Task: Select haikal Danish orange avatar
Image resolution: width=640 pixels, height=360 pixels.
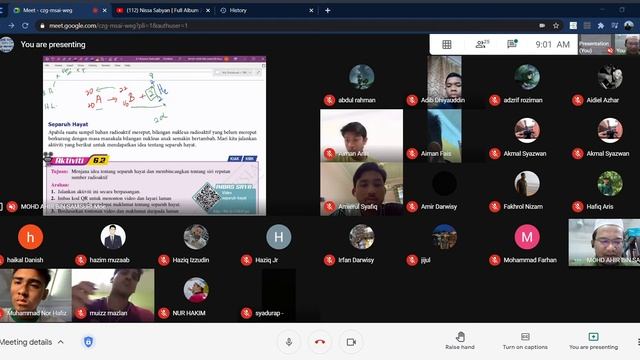Action: point(30,237)
